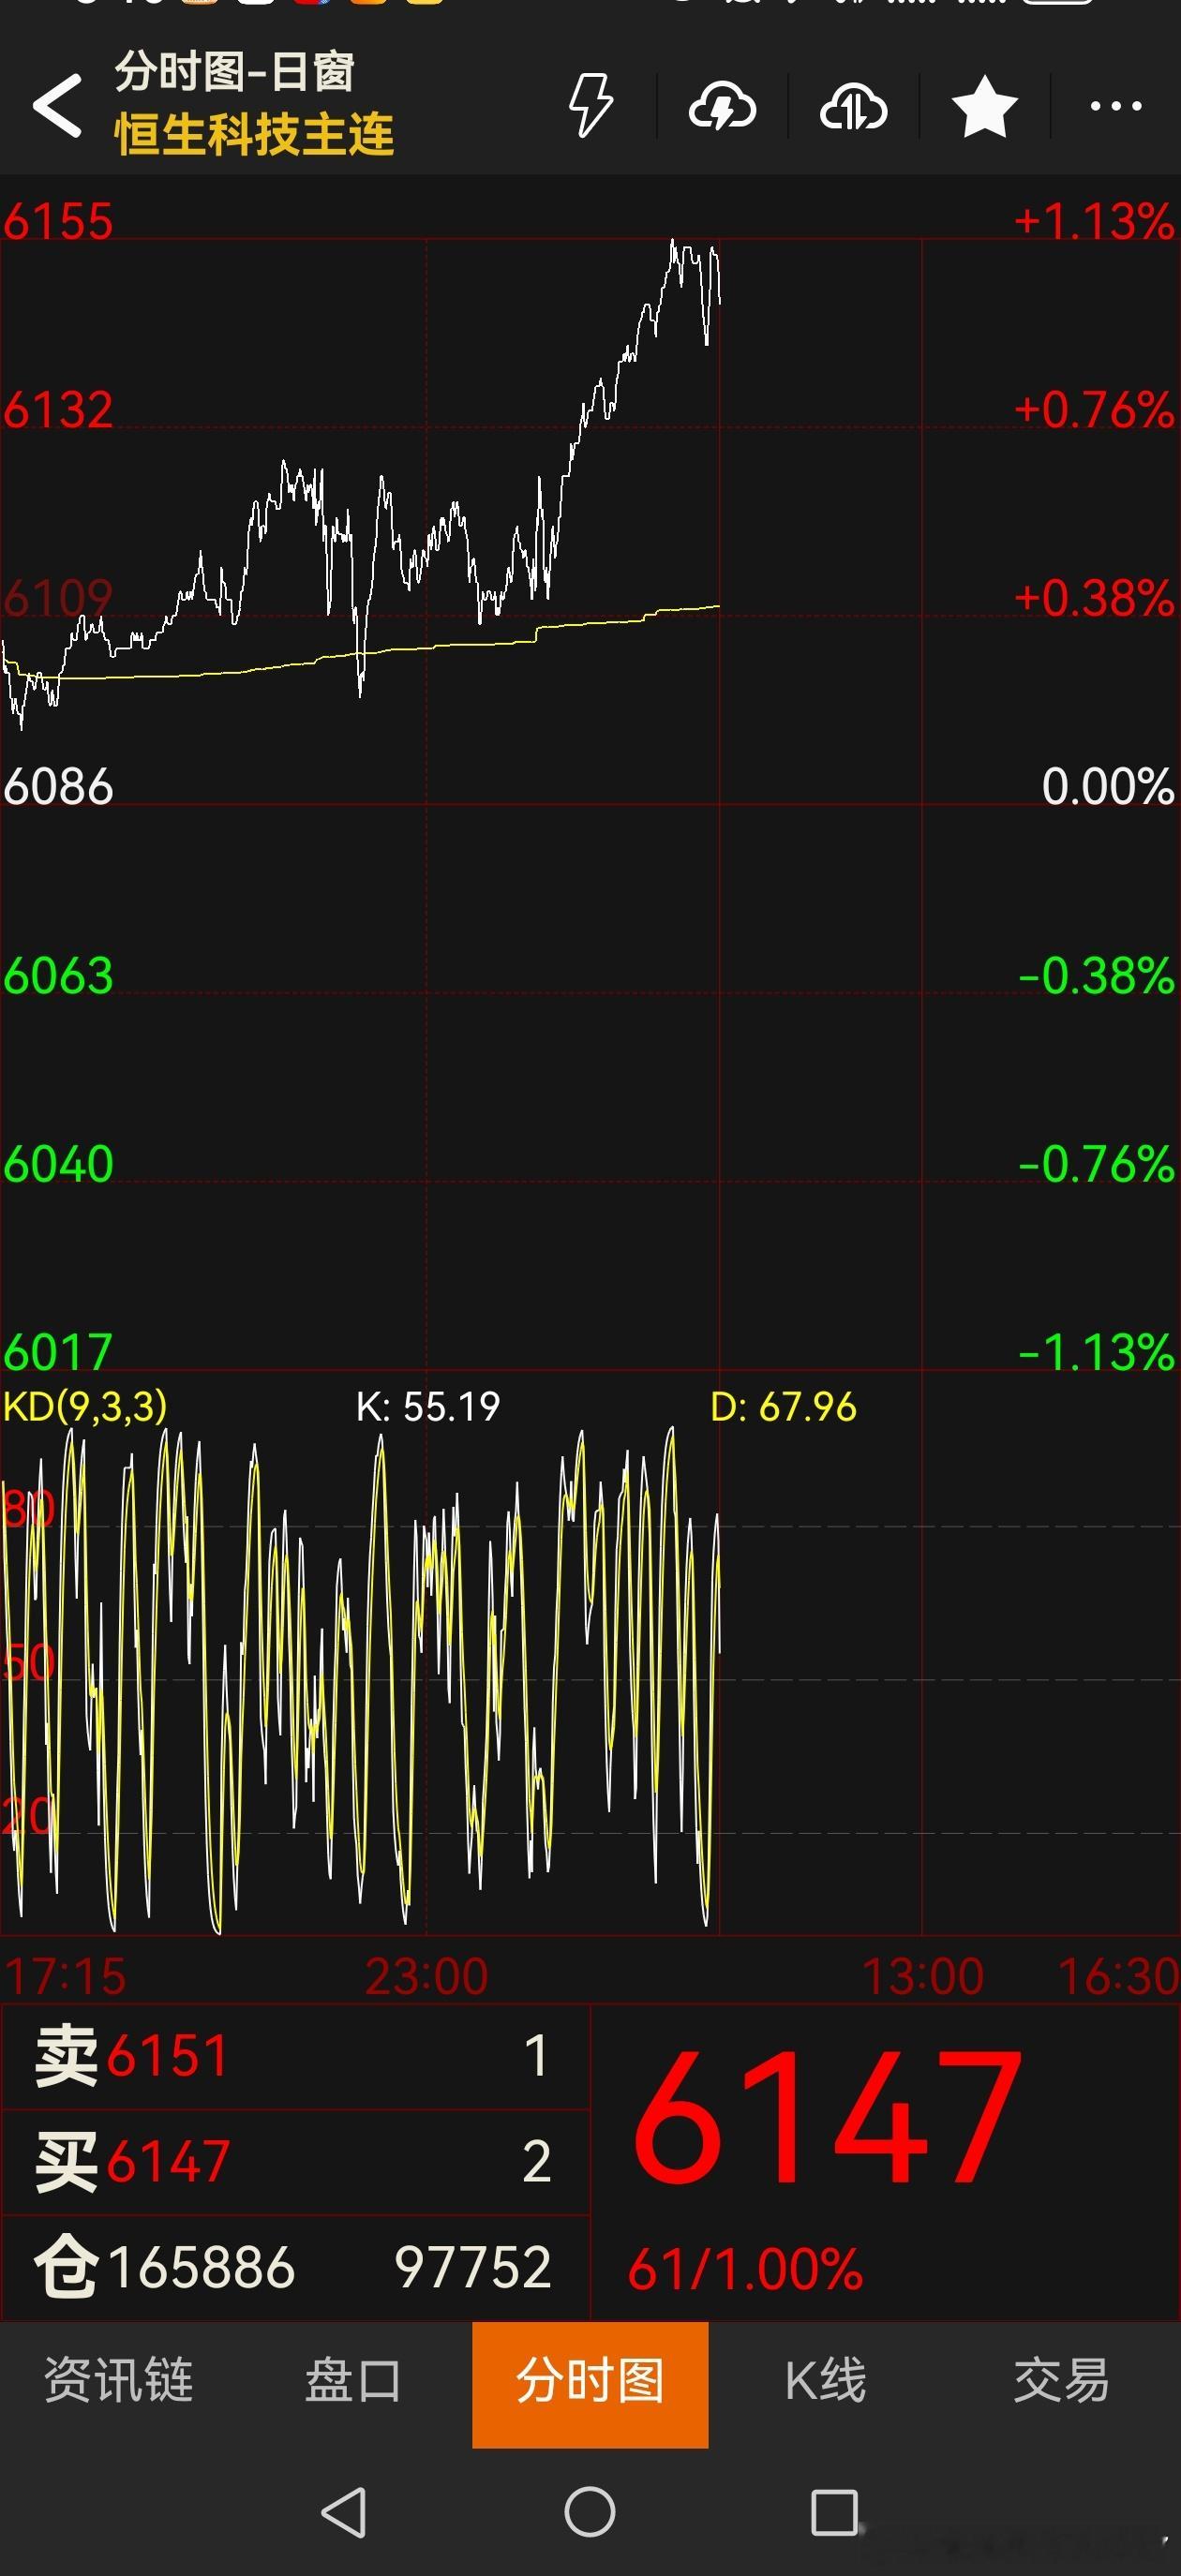Viewport: 1181px width, 2576px height.
Task: Tap the 97752 volume figure
Action: coord(472,2266)
